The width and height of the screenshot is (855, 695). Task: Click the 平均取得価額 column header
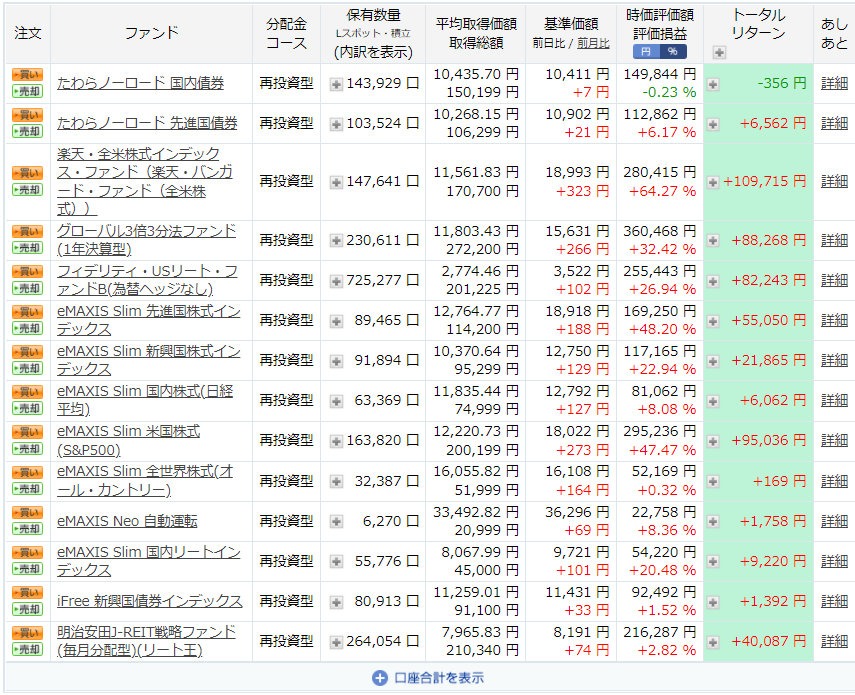(x=476, y=24)
